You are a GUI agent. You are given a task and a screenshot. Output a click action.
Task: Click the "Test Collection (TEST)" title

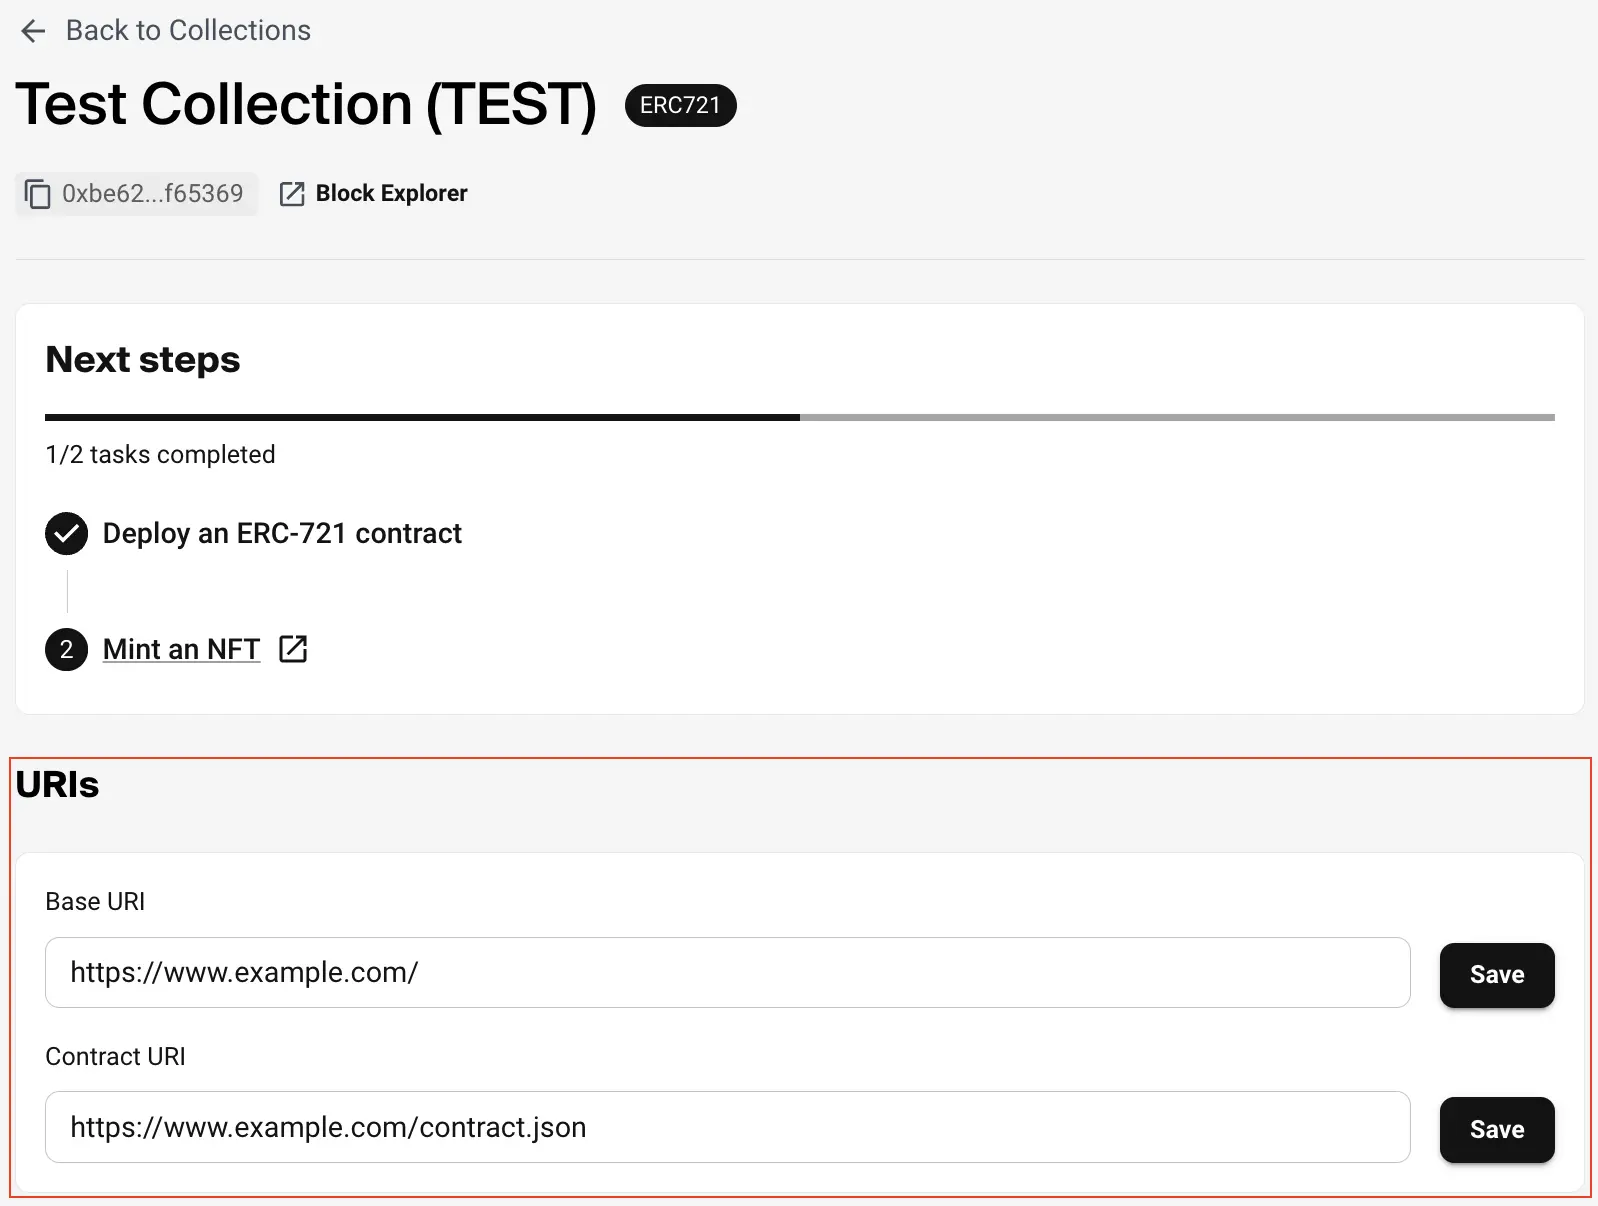[306, 105]
